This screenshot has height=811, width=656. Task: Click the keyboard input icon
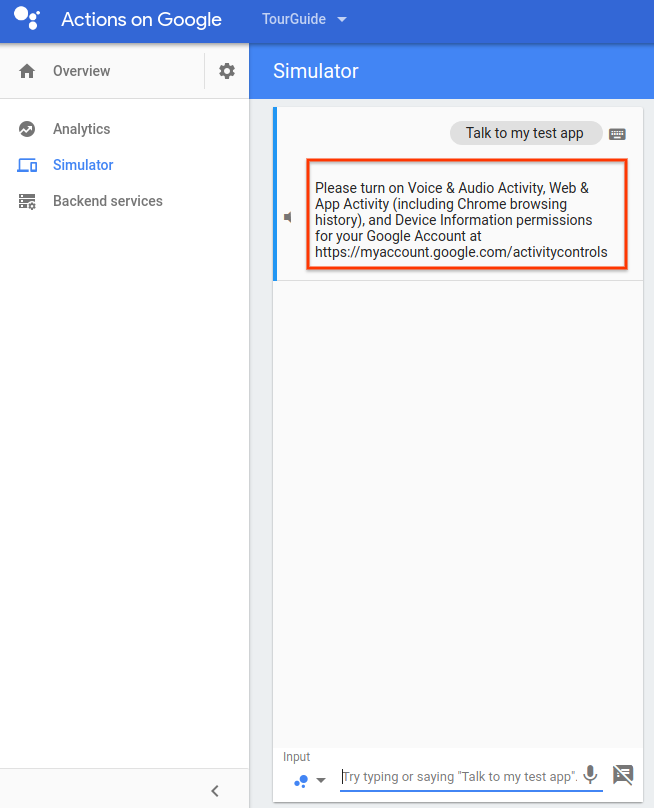[617, 134]
